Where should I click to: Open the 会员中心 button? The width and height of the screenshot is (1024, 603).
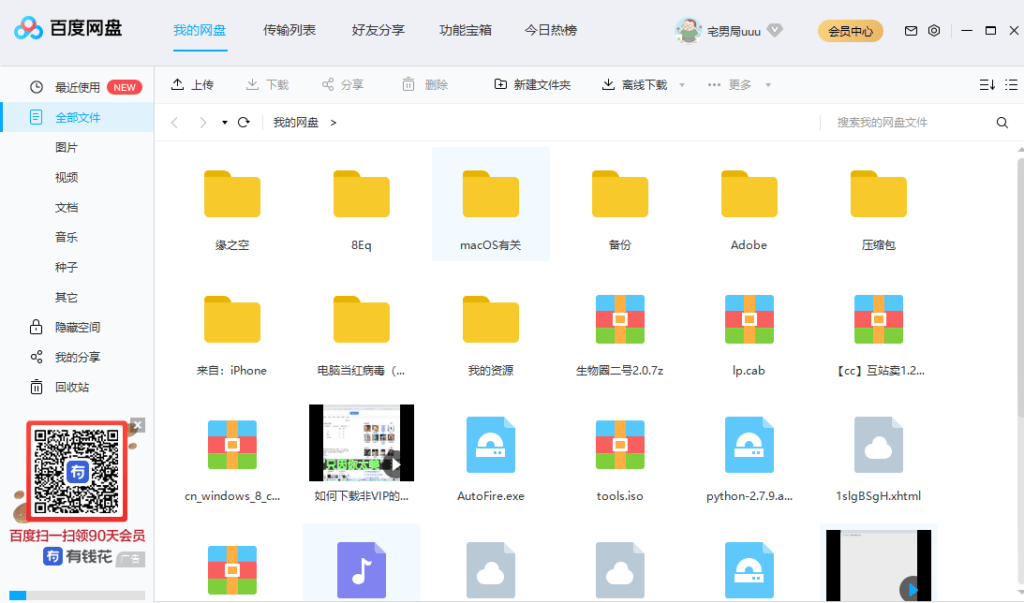pos(850,31)
